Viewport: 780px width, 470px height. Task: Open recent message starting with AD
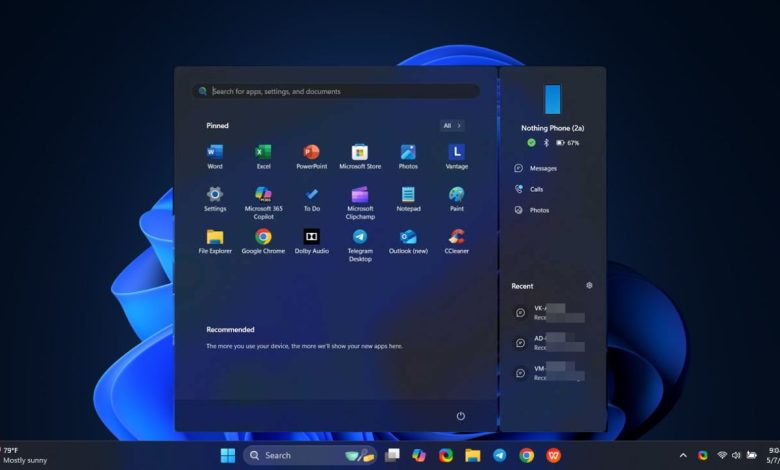[549, 343]
